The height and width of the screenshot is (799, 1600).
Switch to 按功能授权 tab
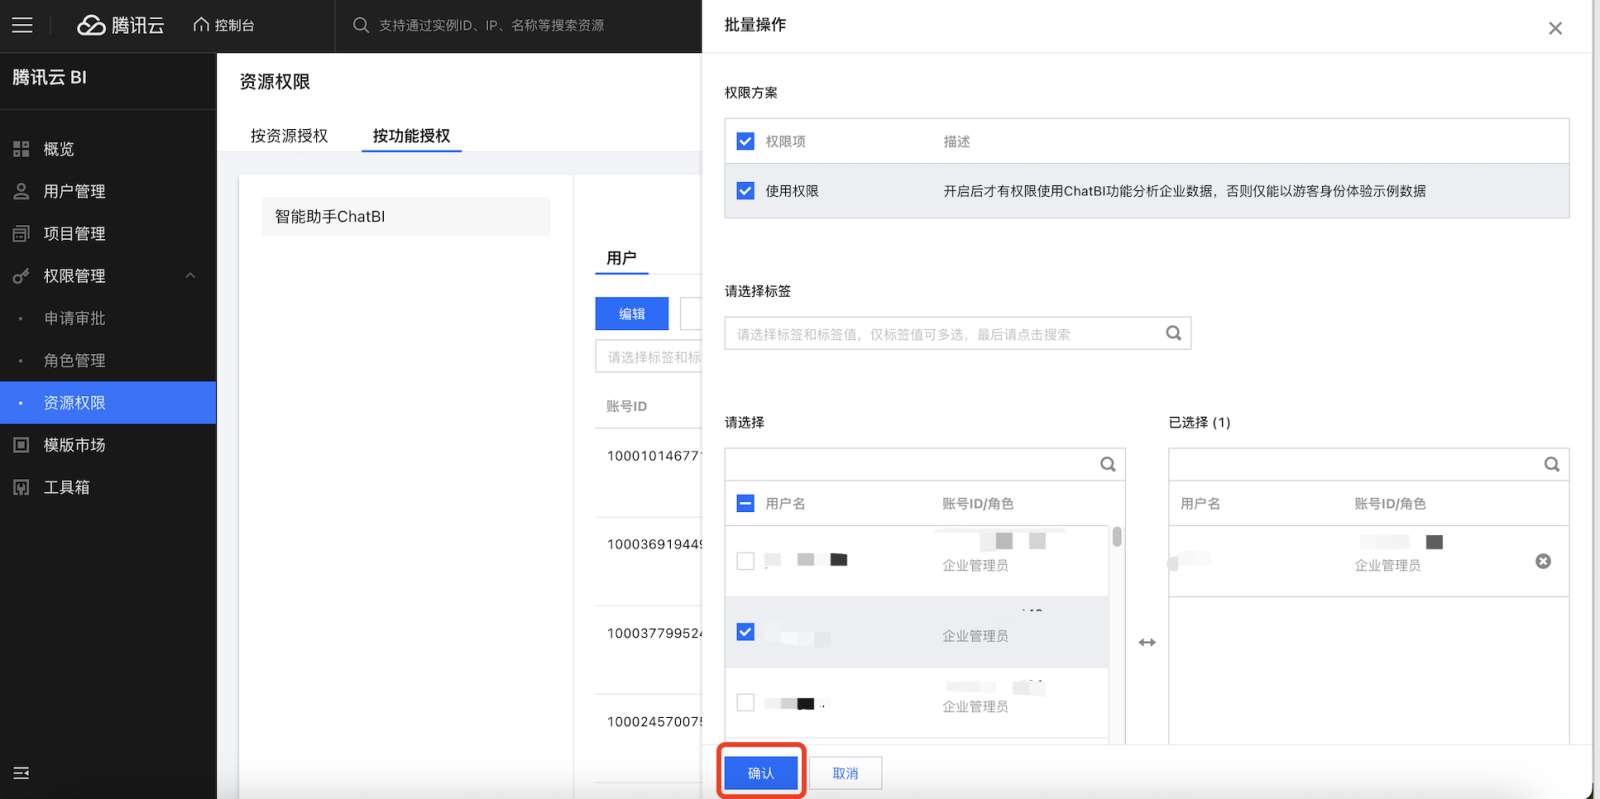pos(411,136)
